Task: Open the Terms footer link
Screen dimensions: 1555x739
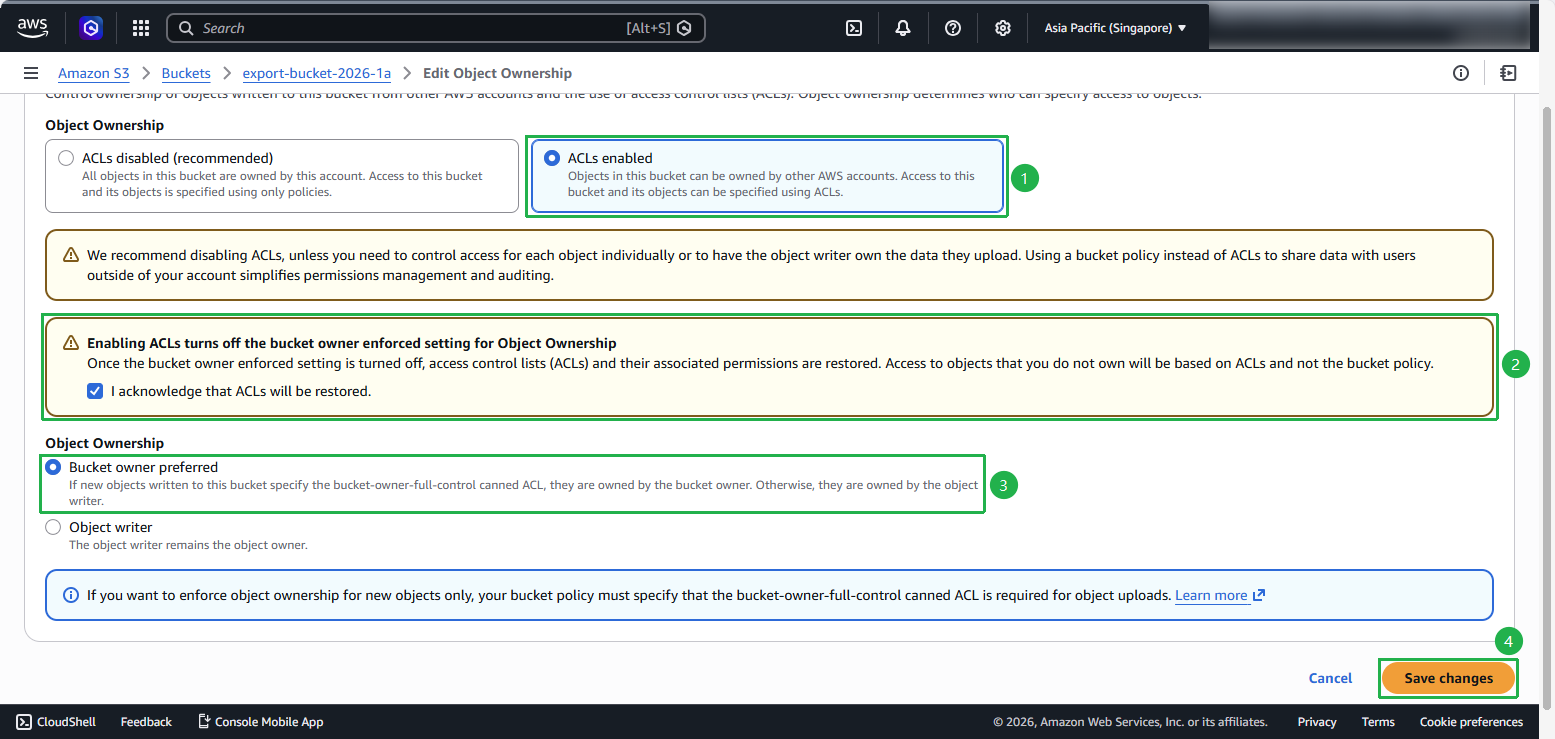Action: (1378, 722)
